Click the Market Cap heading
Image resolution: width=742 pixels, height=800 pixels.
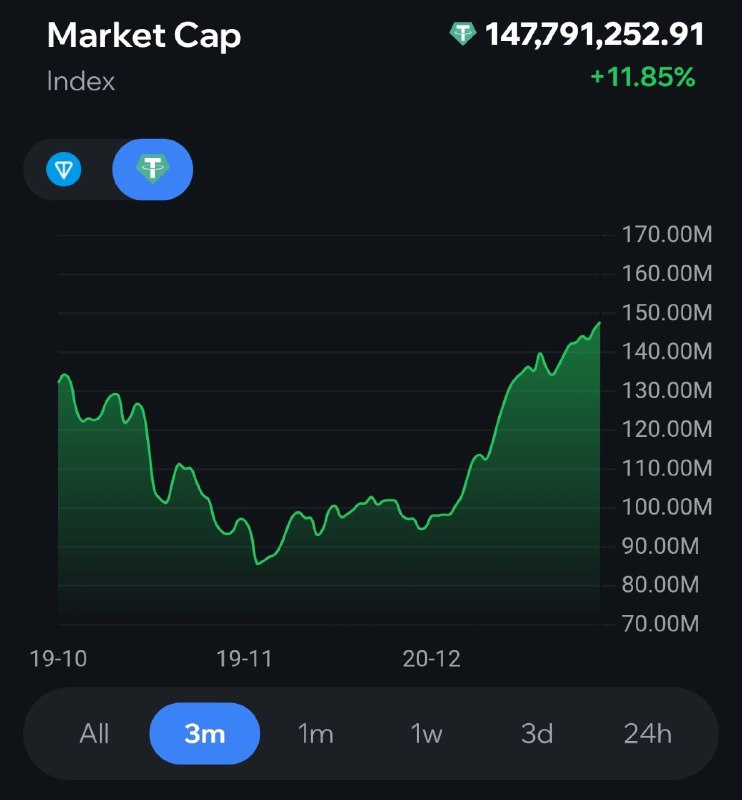[x=144, y=36]
